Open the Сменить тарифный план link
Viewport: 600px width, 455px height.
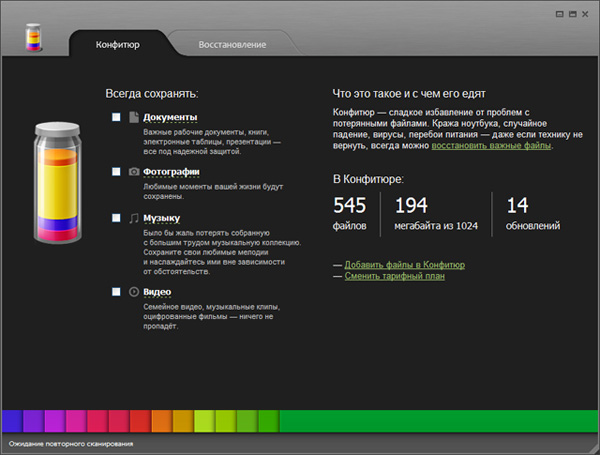(x=394, y=276)
